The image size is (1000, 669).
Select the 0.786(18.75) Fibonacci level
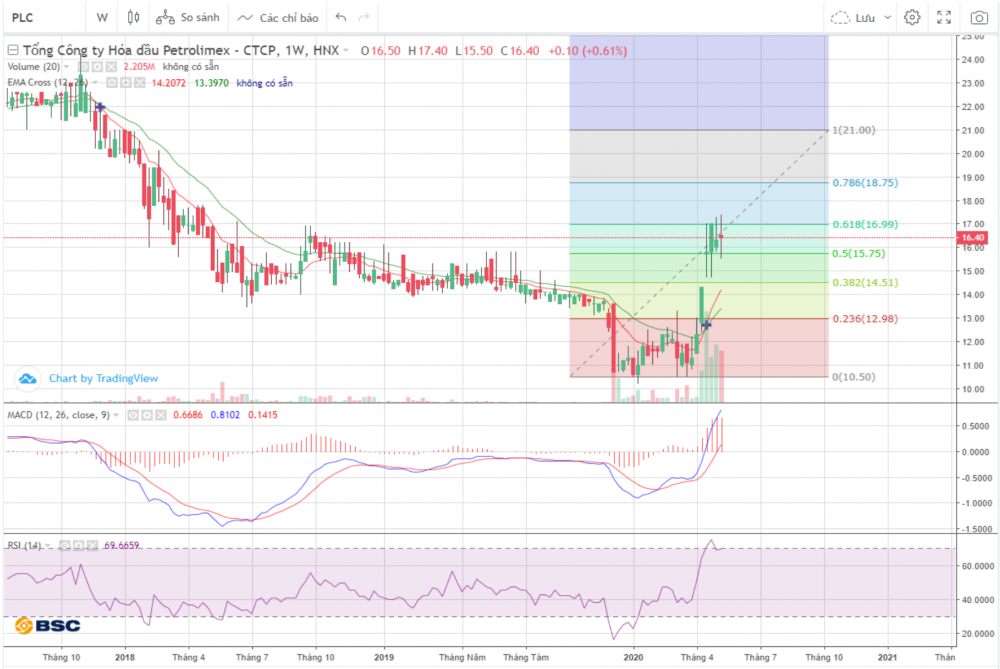(x=865, y=183)
